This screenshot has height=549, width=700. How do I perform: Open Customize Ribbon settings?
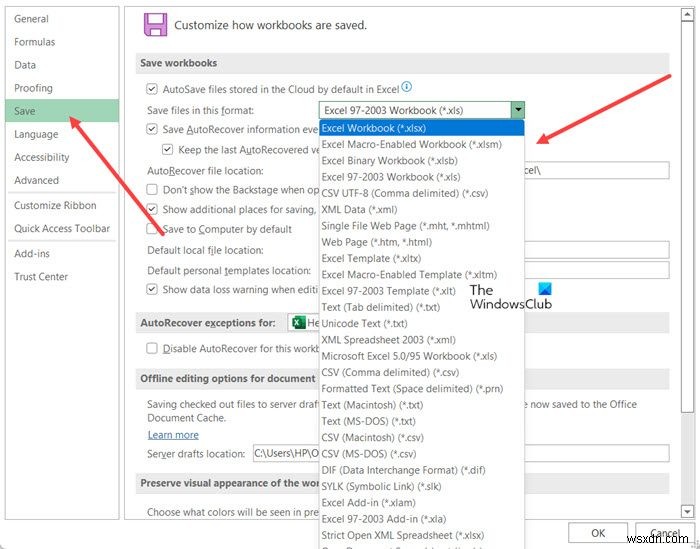pos(62,205)
